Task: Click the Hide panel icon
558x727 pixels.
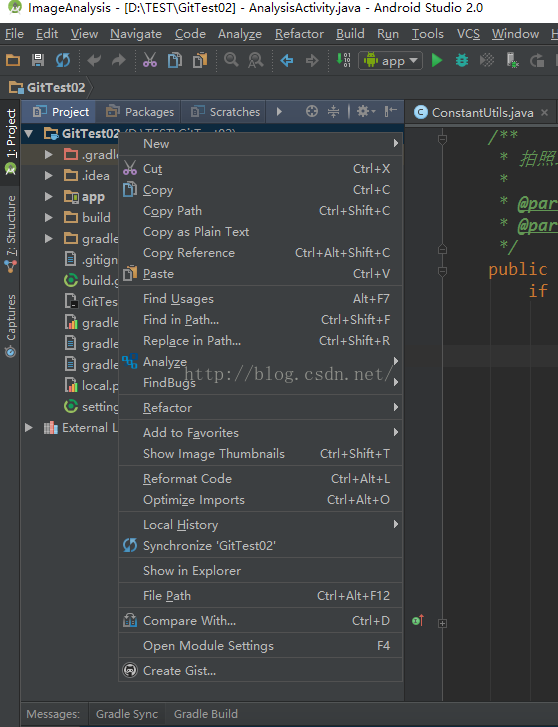Action: click(x=391, y=111)
